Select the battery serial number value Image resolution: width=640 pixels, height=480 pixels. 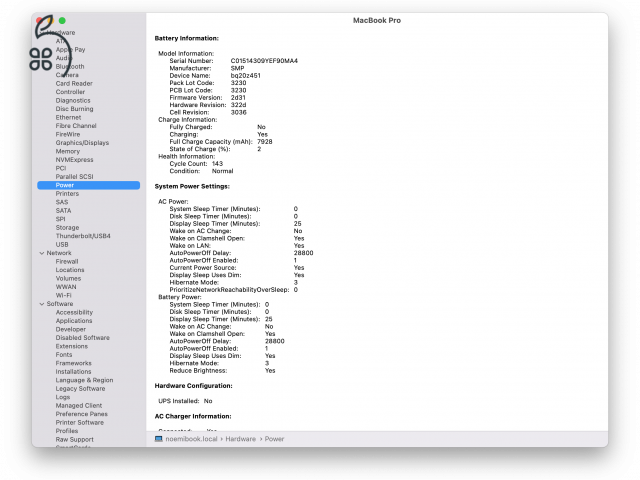point(264,61)
